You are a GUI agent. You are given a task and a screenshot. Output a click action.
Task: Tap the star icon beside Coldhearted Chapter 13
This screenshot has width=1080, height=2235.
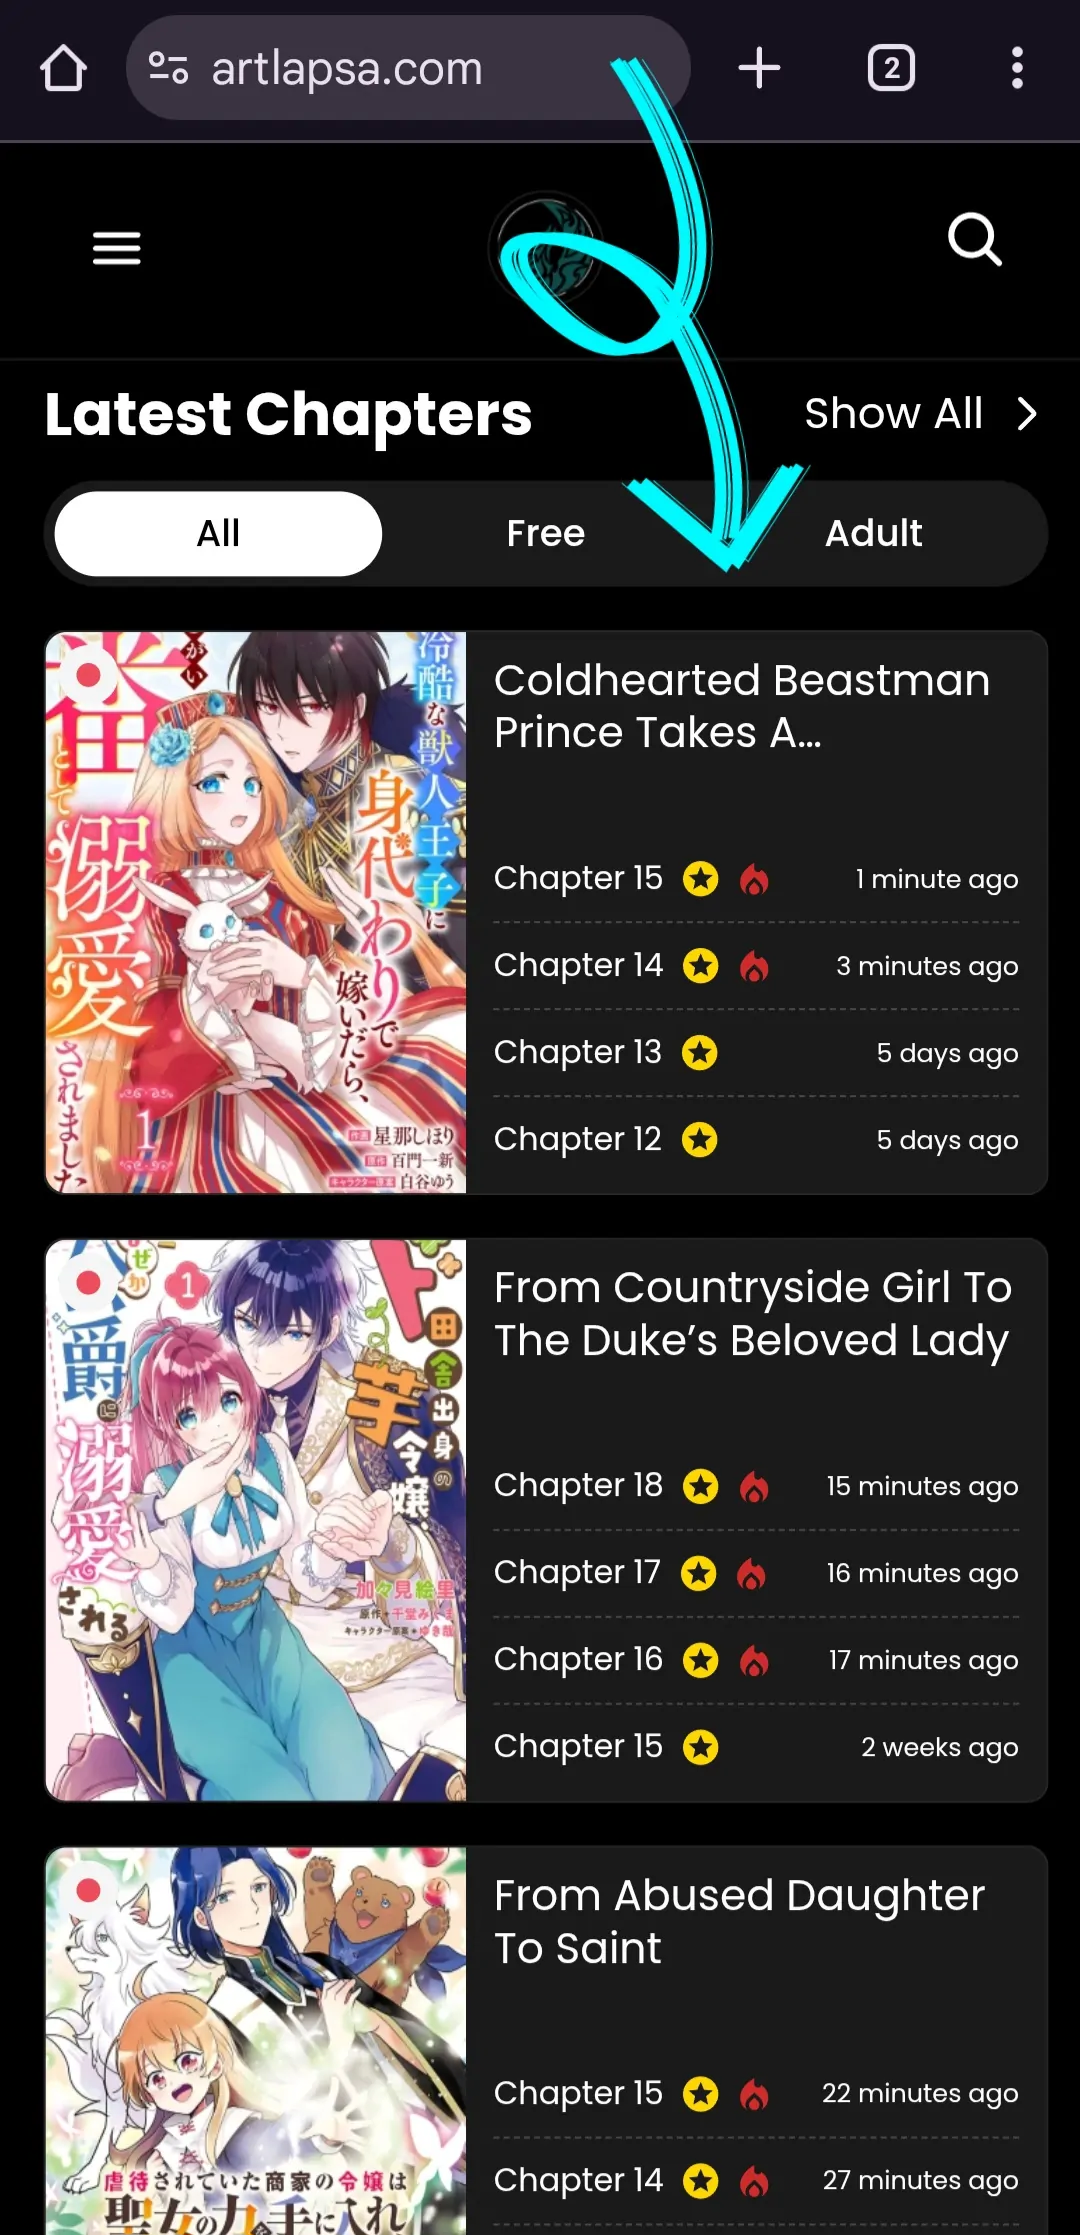(x=700, y=1053)
